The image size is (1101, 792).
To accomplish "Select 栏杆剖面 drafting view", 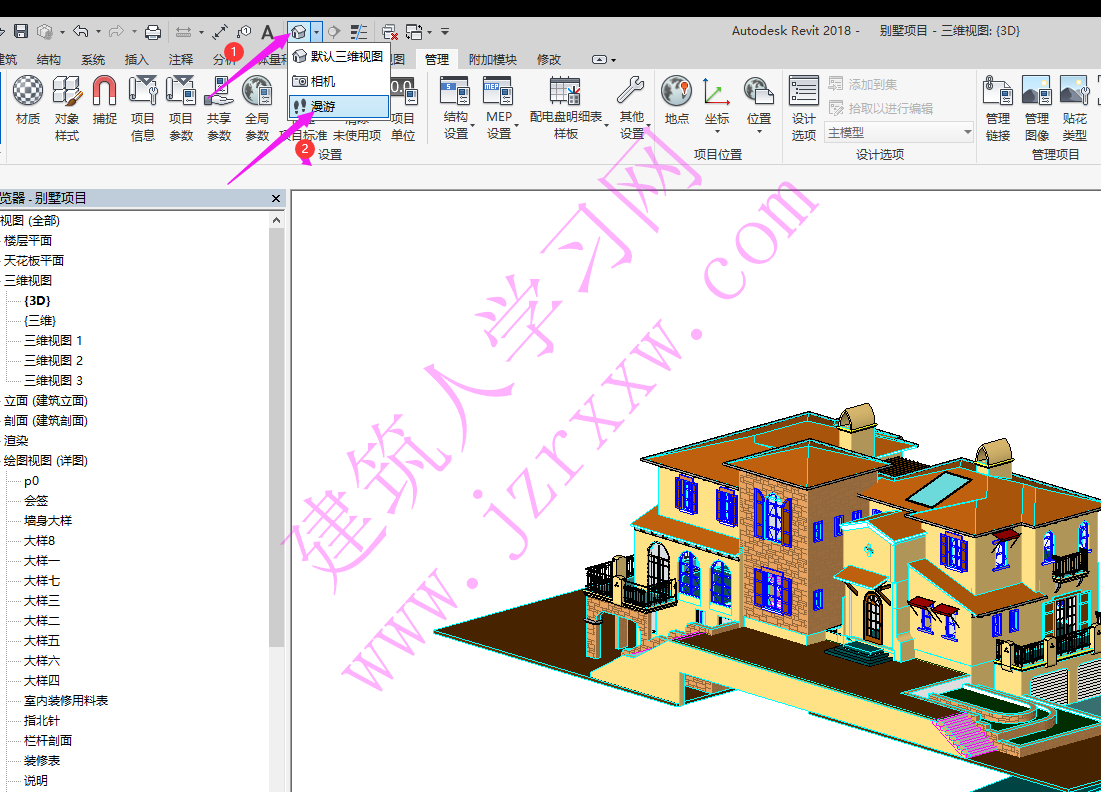I will [x=48, y=741].
